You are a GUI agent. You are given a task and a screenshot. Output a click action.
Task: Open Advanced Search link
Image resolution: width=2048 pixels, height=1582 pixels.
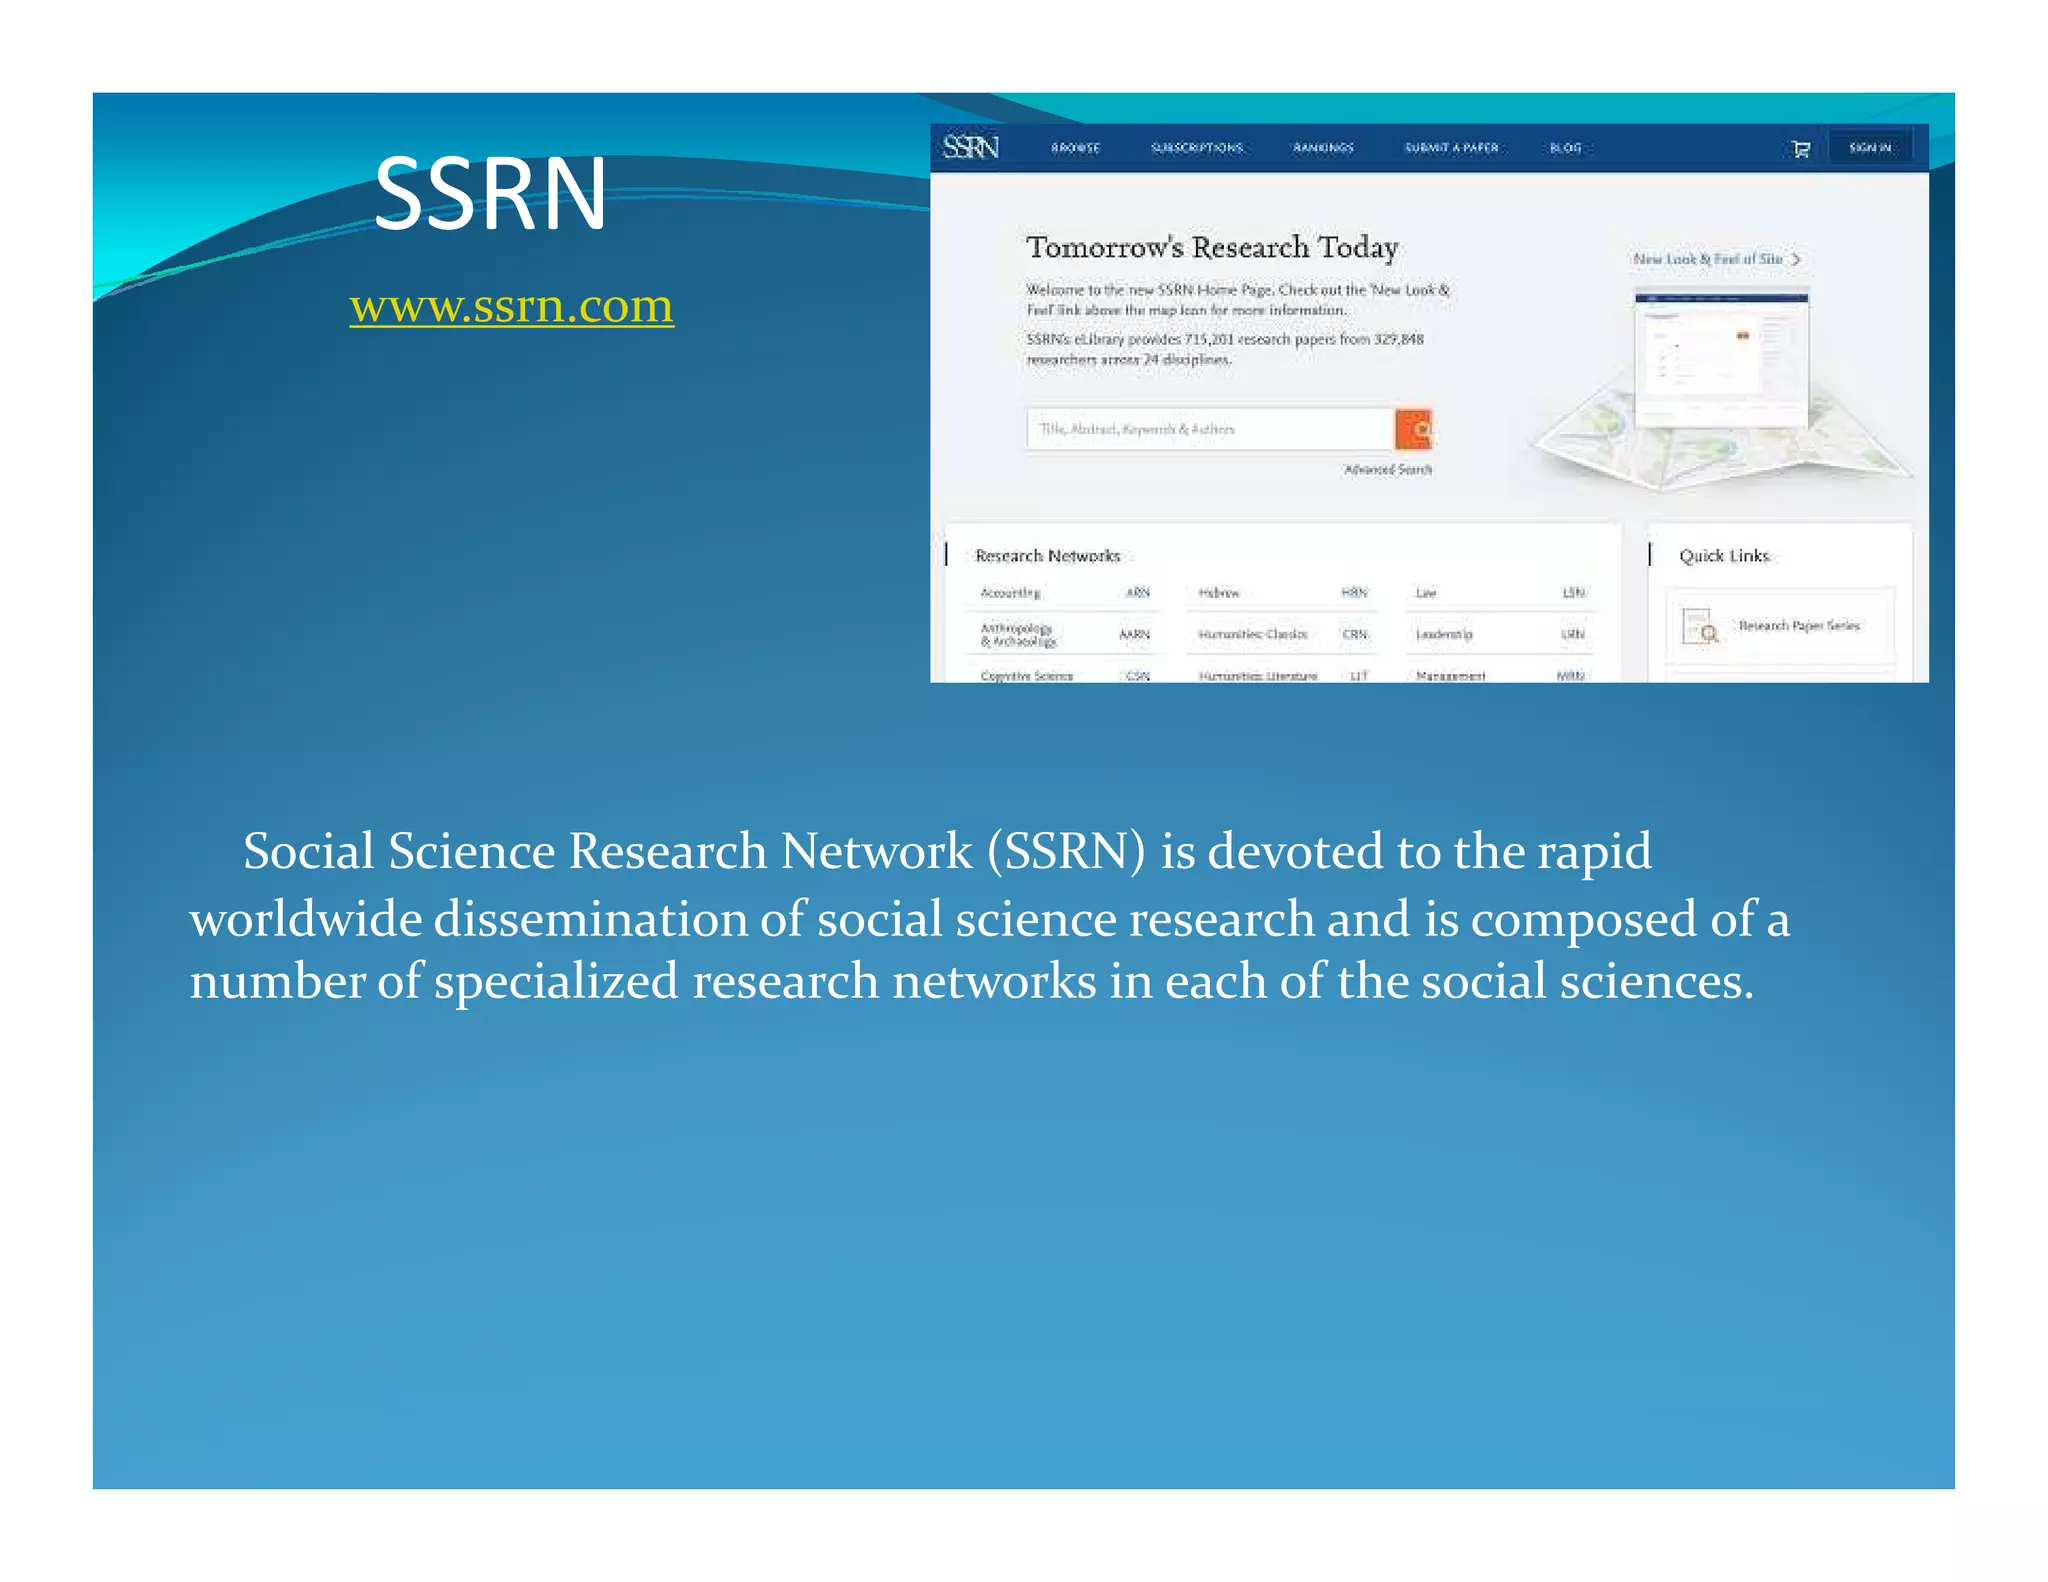[x=1388, y=469]
